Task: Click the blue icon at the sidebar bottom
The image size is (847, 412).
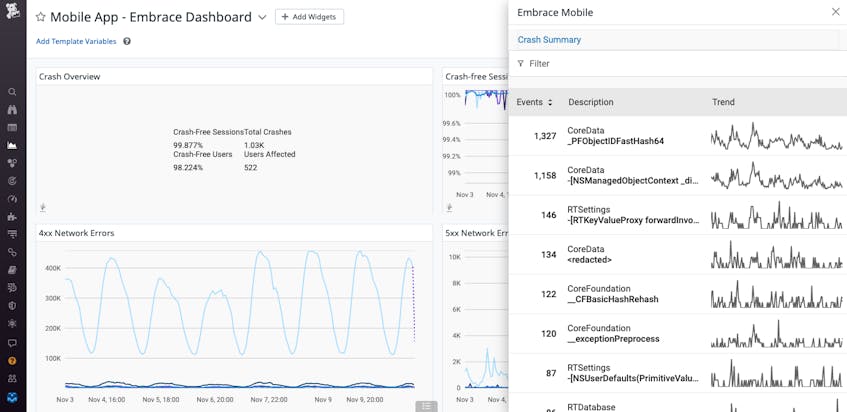Action: tap(12, 397)
